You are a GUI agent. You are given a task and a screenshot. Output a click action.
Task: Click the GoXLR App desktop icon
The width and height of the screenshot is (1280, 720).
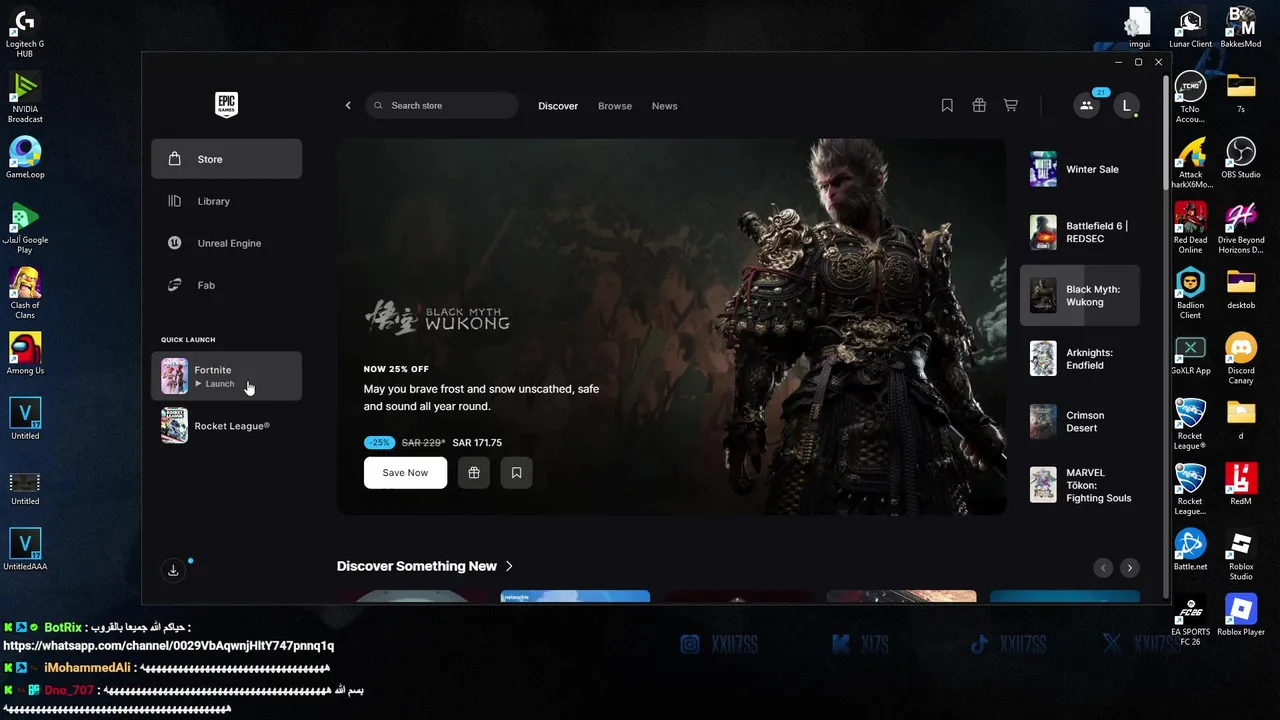tap(1190, 354)
